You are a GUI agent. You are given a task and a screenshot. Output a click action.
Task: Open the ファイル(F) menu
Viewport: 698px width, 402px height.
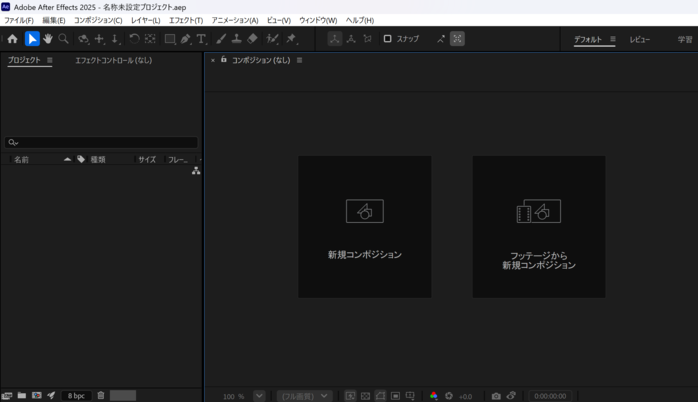coord(19,20)
